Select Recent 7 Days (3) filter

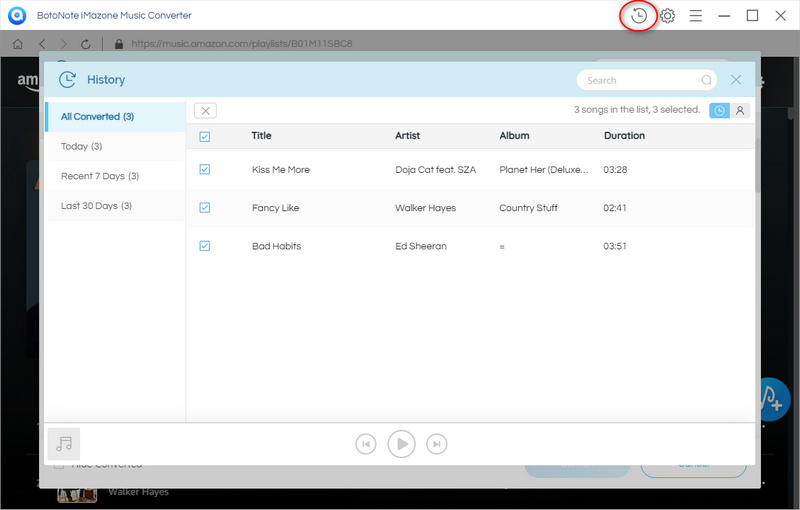(116, 176)
